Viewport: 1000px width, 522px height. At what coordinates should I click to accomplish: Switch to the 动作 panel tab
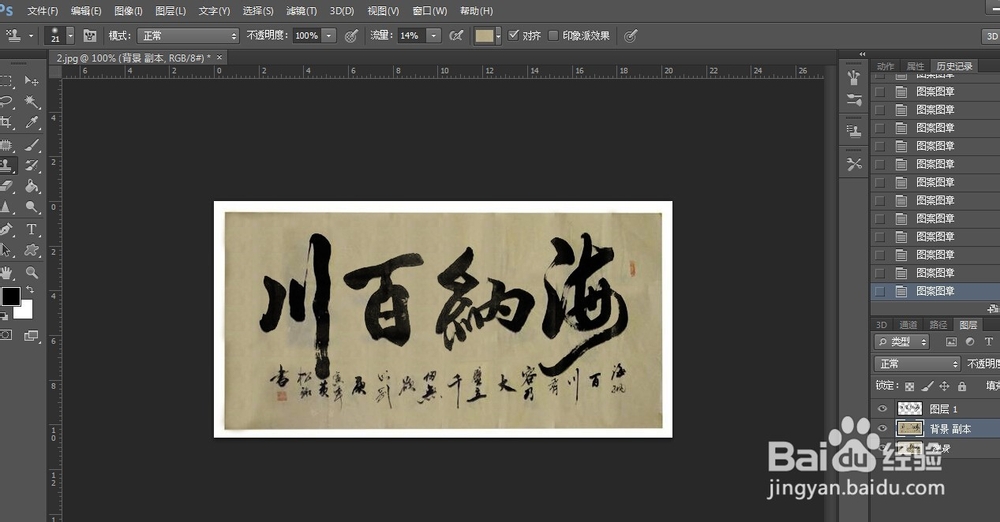pos(885,66)
